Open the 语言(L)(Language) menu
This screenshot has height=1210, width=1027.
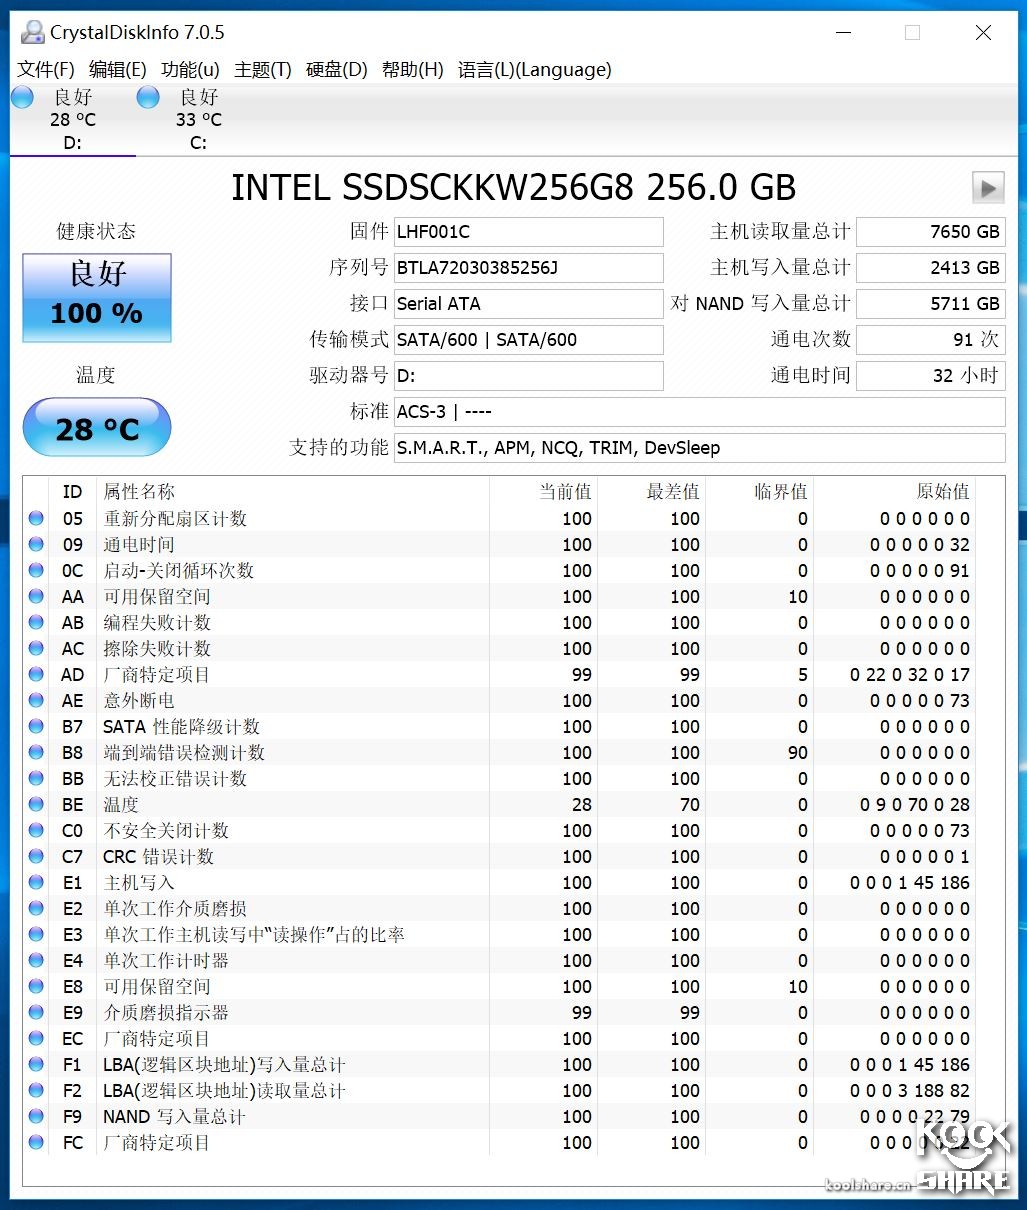(534, 69)
